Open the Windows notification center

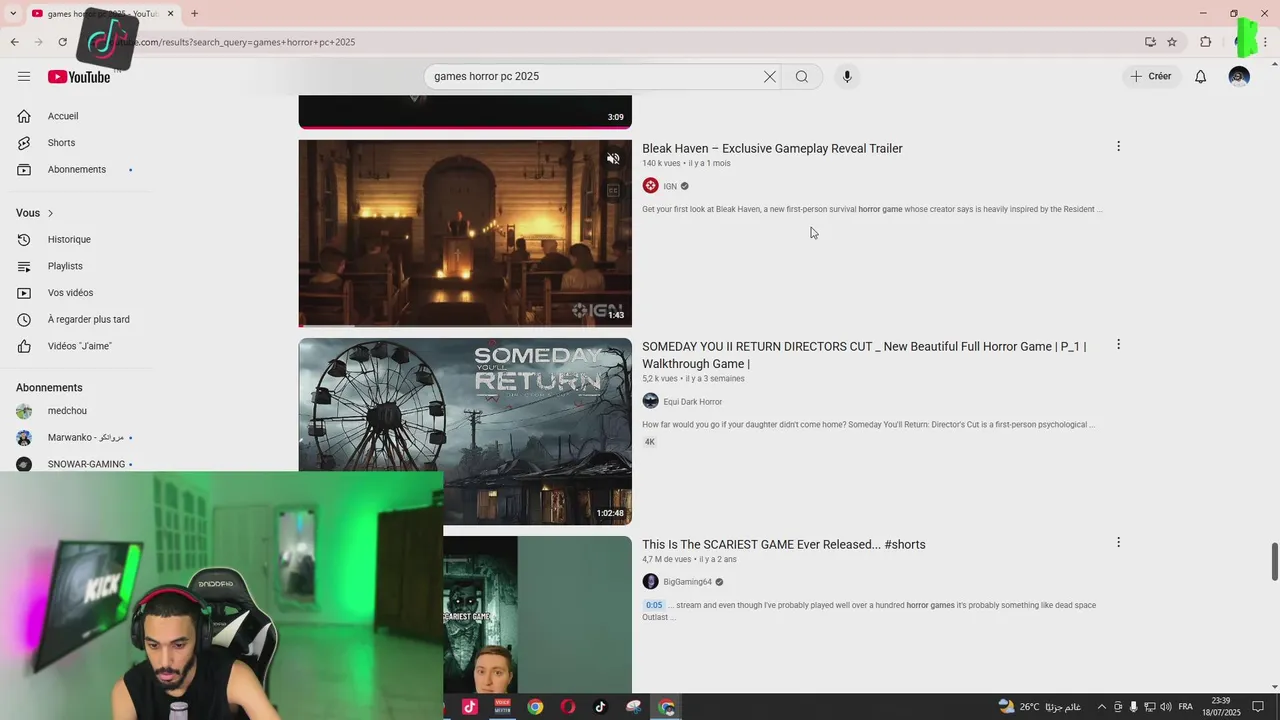(1258, 707)
